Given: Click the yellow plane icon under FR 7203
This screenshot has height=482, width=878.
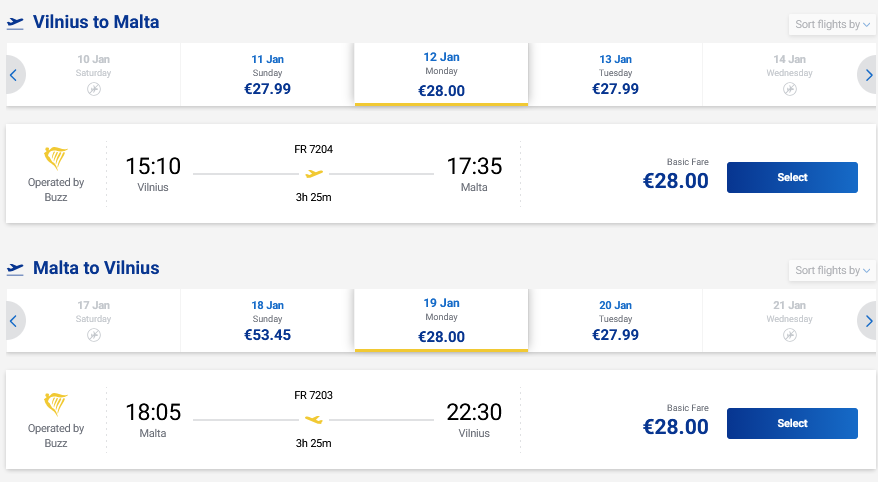Looking at the screenshot, I should [314, 420].
